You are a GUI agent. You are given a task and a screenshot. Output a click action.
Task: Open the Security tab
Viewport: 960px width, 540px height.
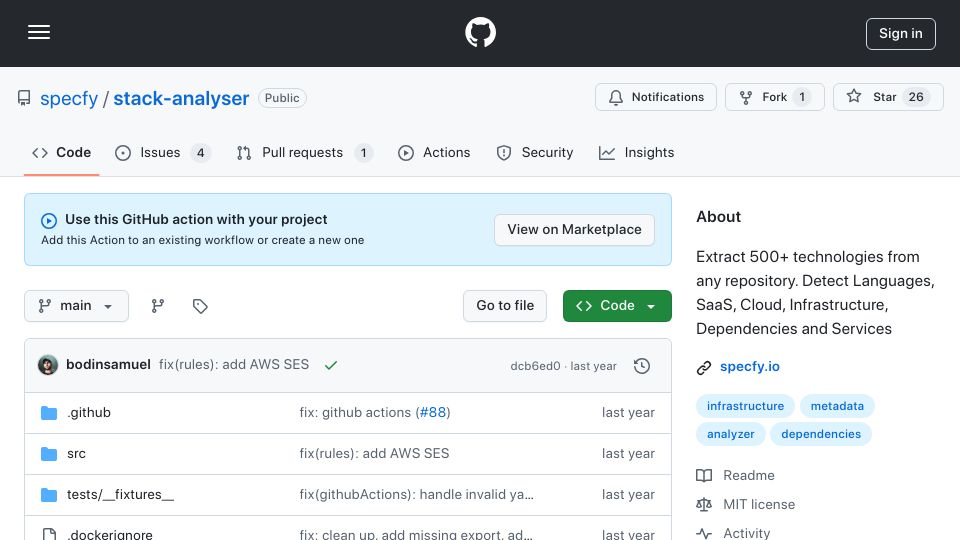pos(534,152)
